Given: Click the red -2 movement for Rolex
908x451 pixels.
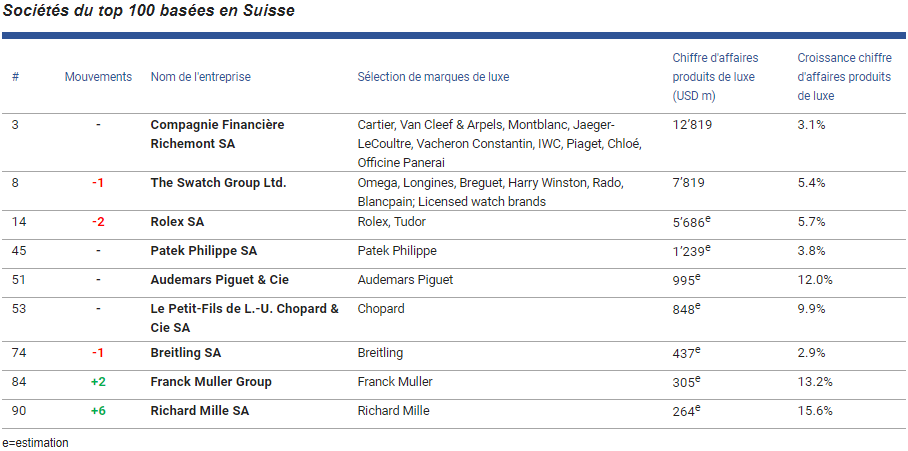Looking at the screenshot, I should click(x=98, y=222).
